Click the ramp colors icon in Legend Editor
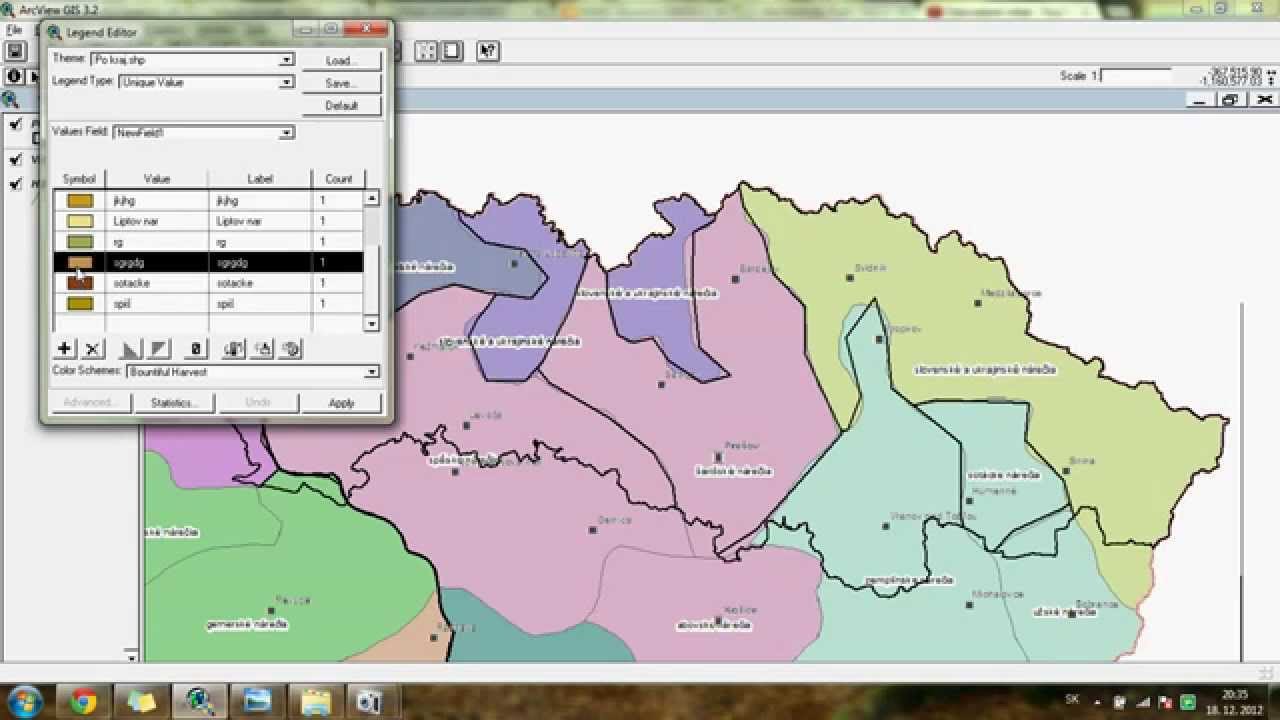1280x720 pixels. [262, 348]
